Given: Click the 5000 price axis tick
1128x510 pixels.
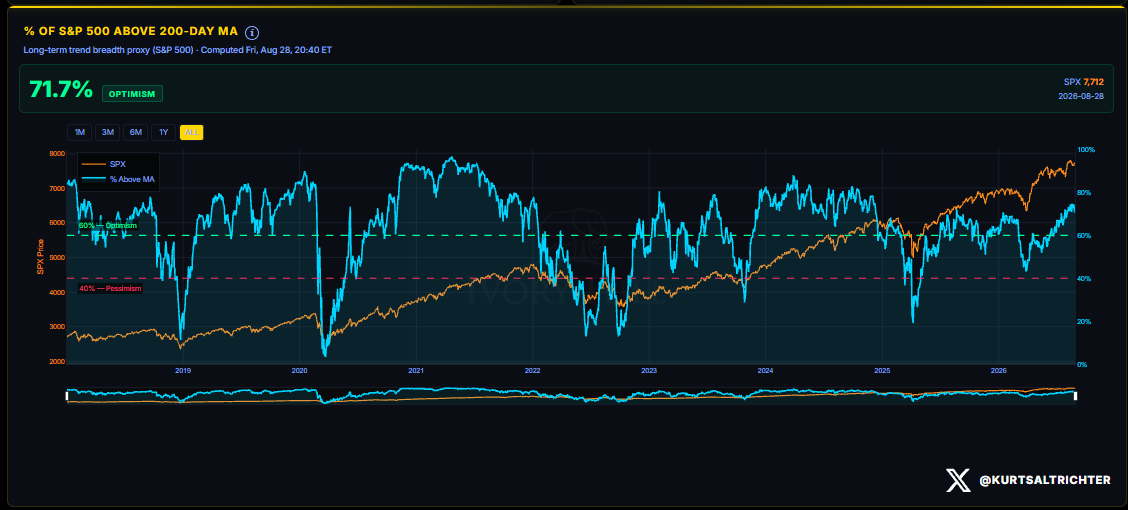Looking at the screenshot, I should coord(57,258).
